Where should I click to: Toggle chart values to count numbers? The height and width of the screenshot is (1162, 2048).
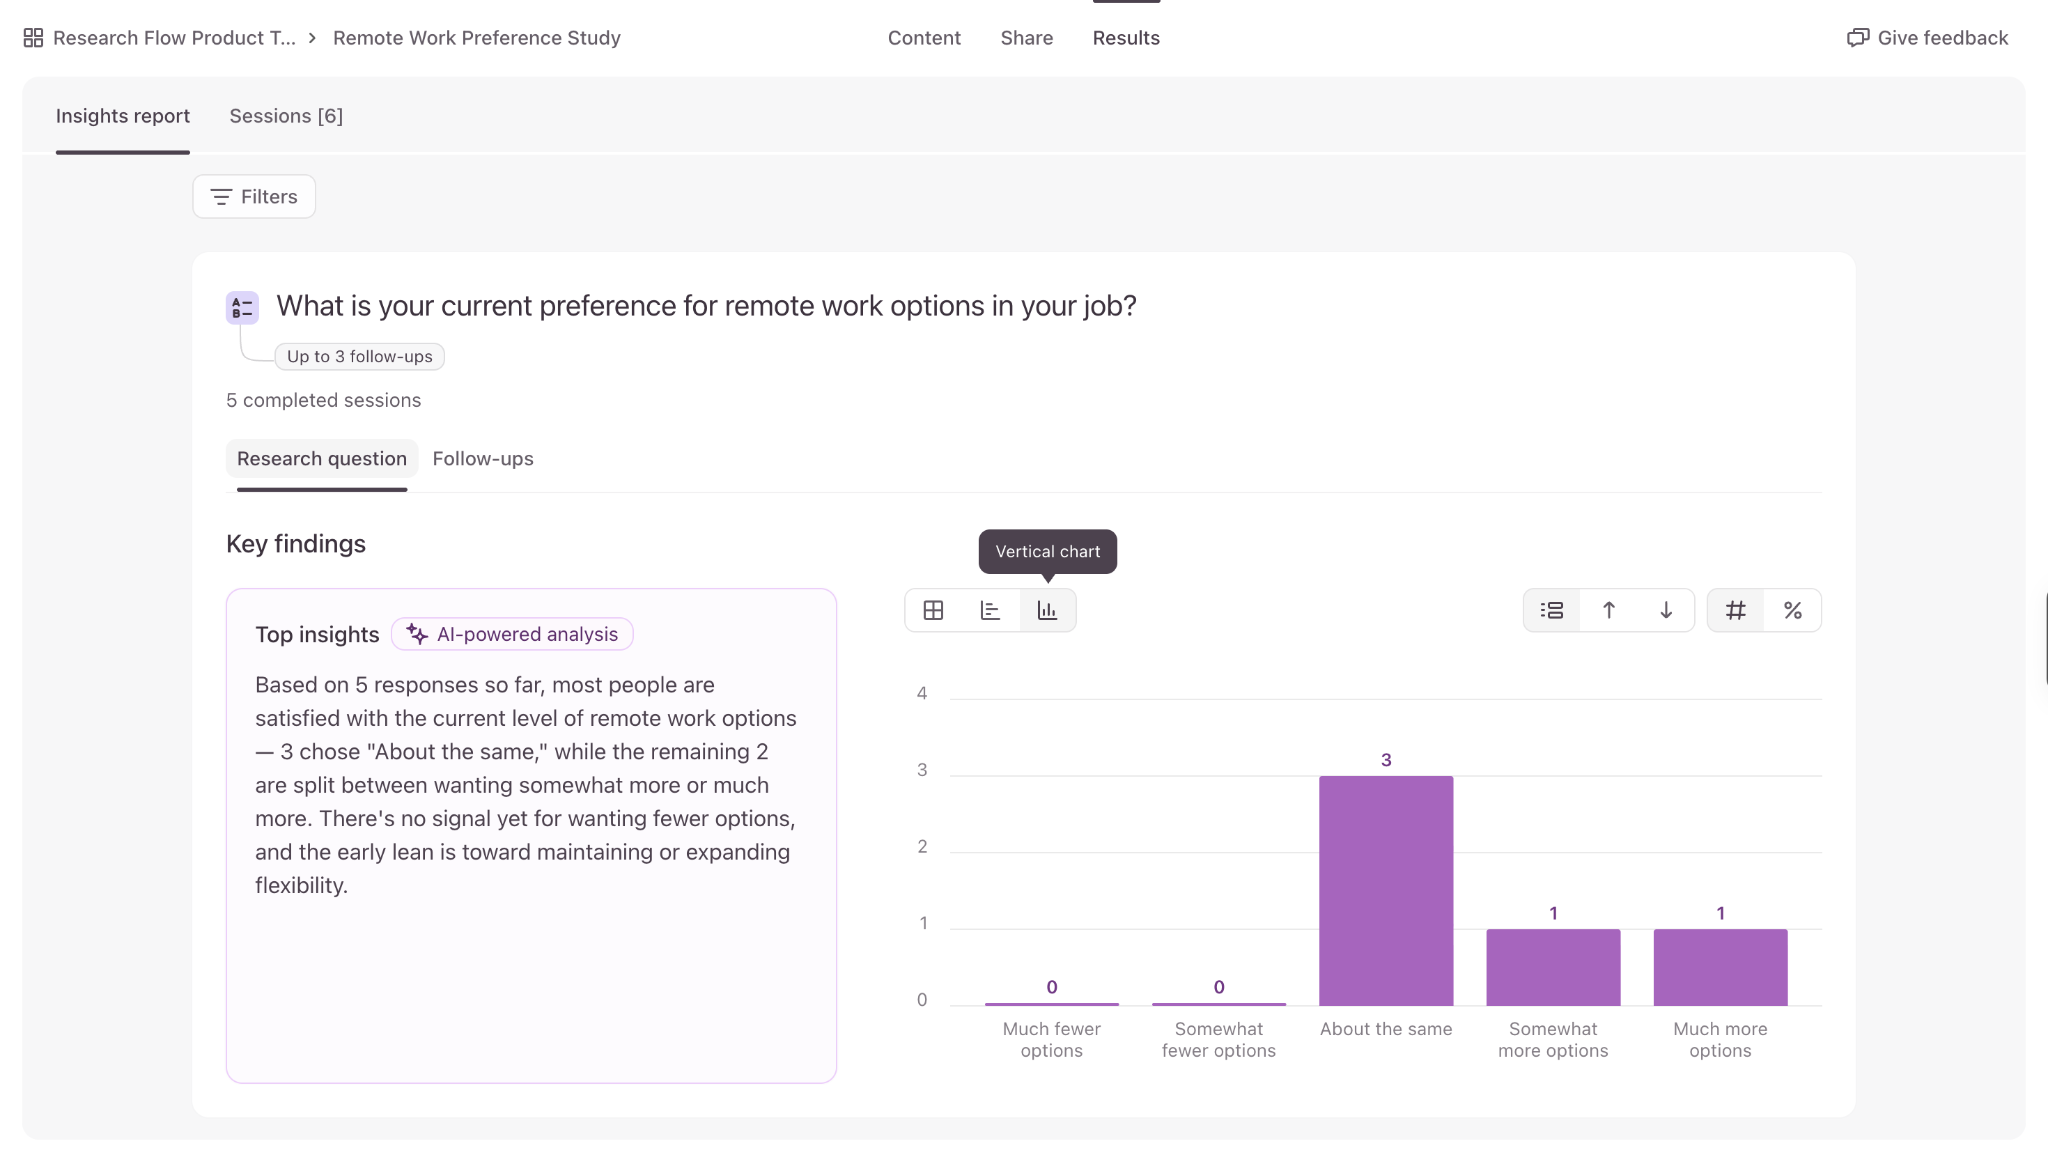click(1736, 610)
